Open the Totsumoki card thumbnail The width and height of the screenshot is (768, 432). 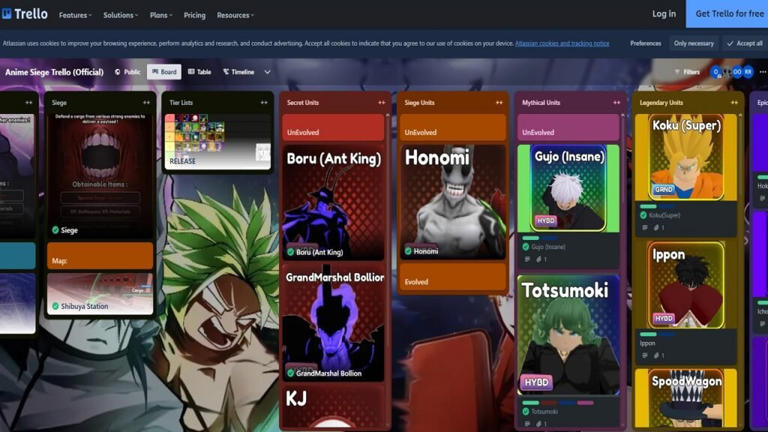568,335
